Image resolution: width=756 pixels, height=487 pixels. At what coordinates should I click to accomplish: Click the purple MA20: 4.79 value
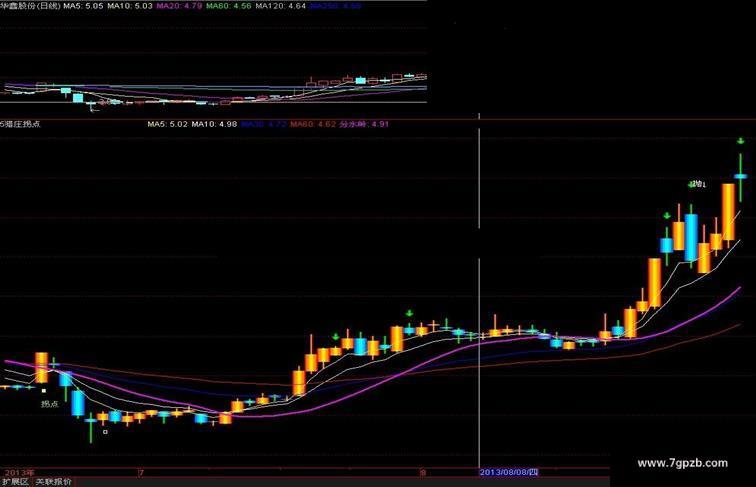click(x=179, y=6)
